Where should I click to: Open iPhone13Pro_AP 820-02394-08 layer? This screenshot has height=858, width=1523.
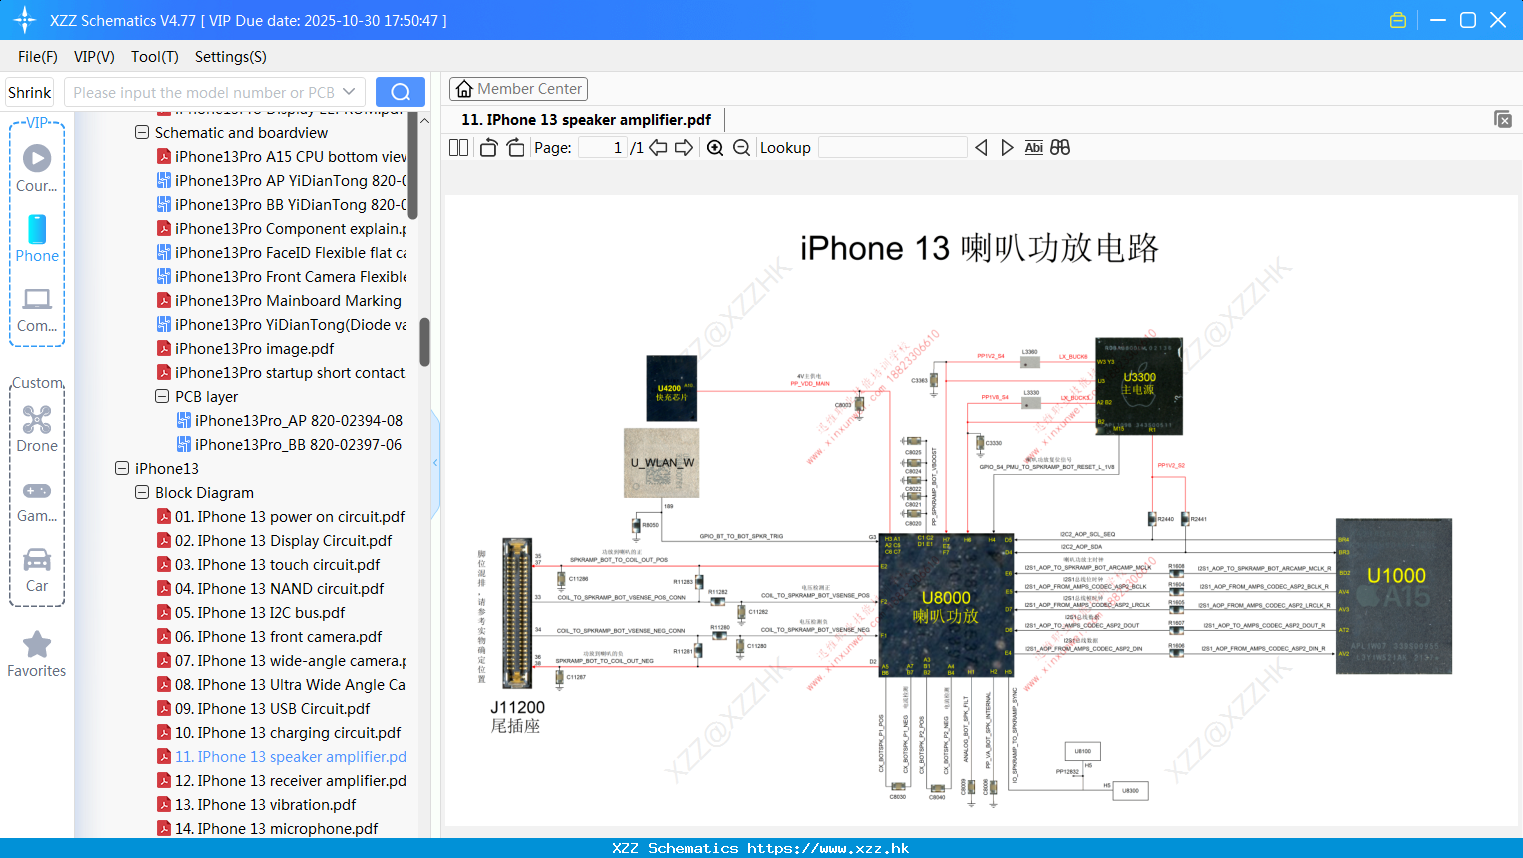tap(290, 420)
